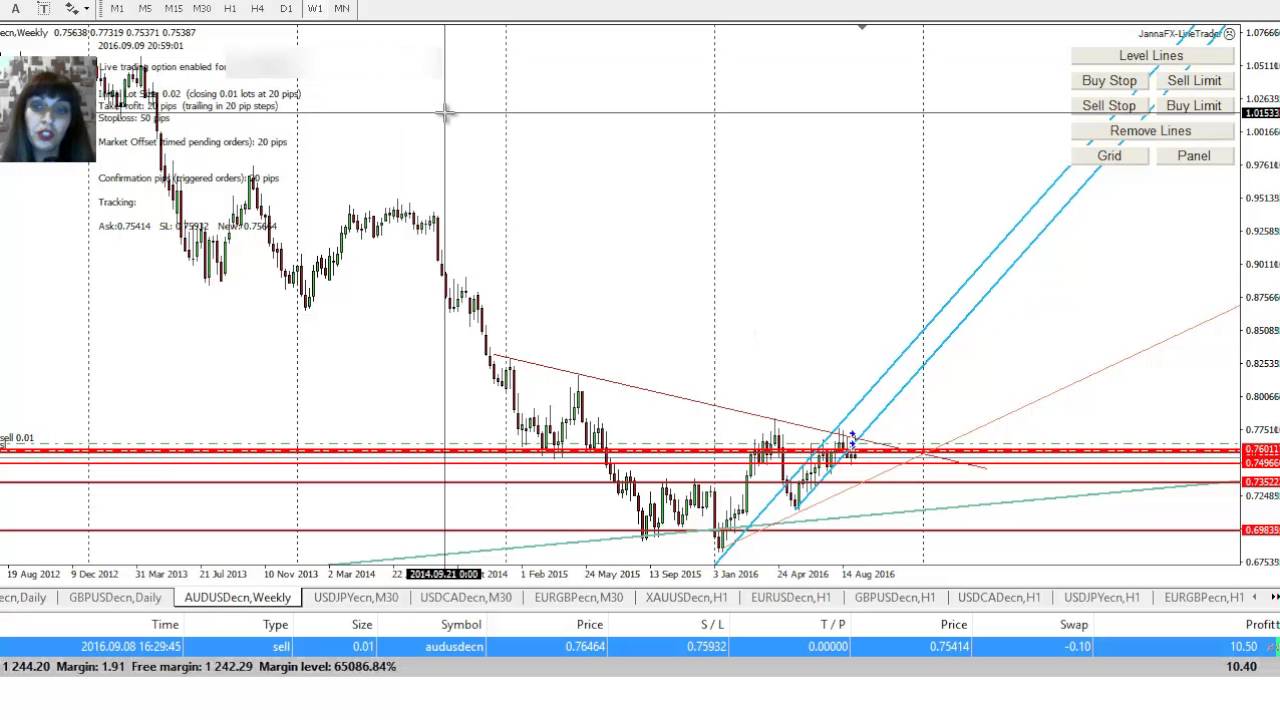The width and height of the screenshot is (1280, 720).
Task: Expand the arrows tool dropdown arrow
Action: pos(87,8)
